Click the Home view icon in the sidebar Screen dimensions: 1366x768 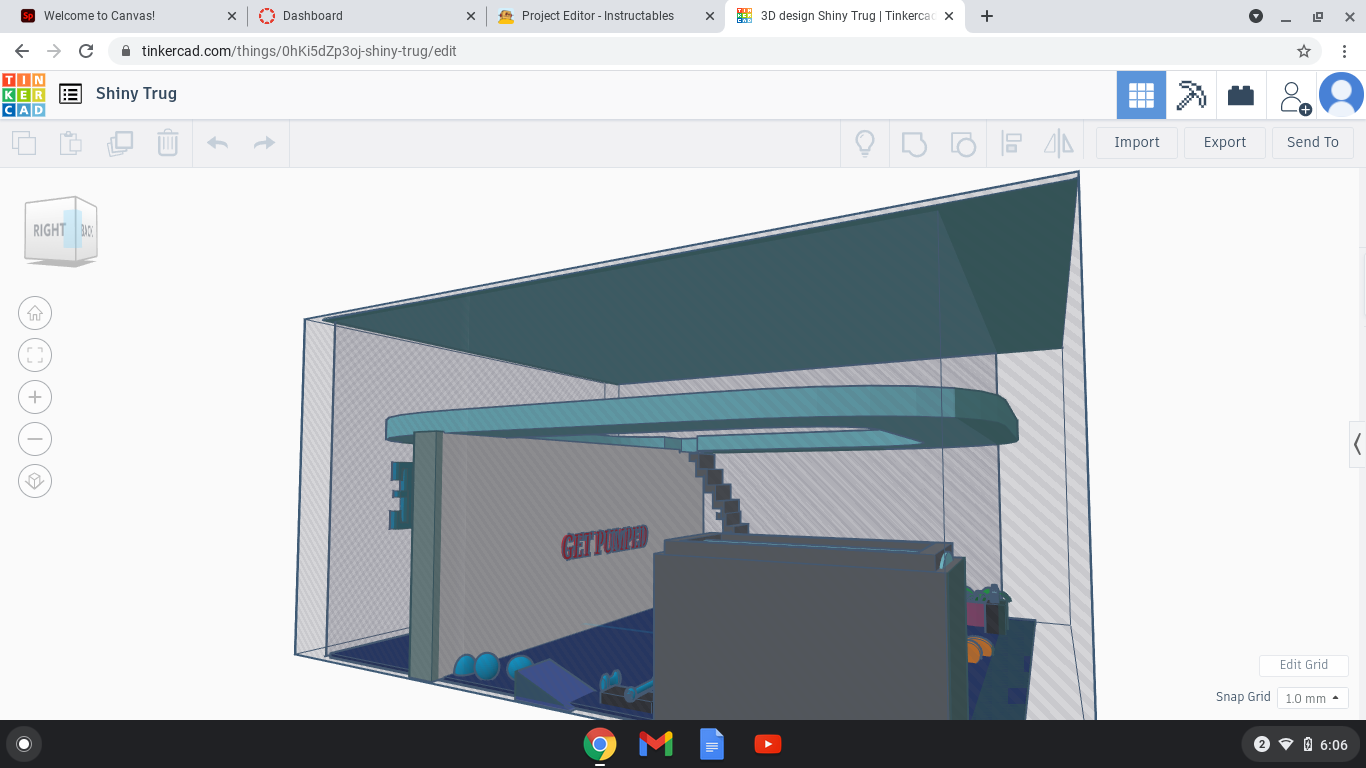35,313
